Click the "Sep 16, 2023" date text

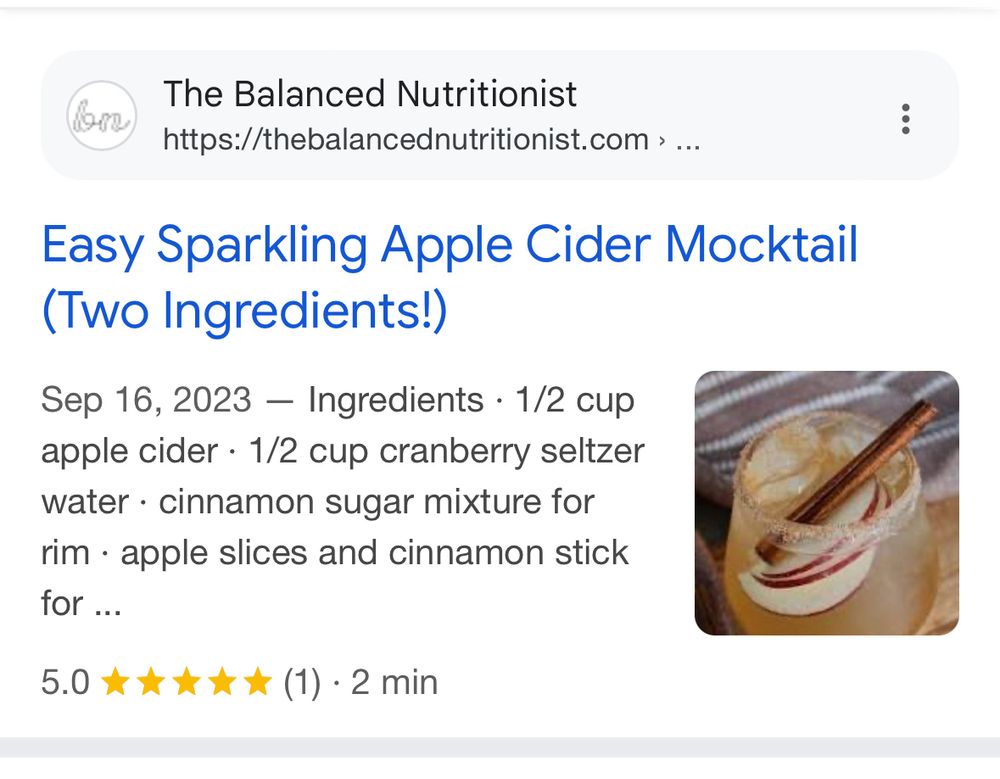[146, 401]
